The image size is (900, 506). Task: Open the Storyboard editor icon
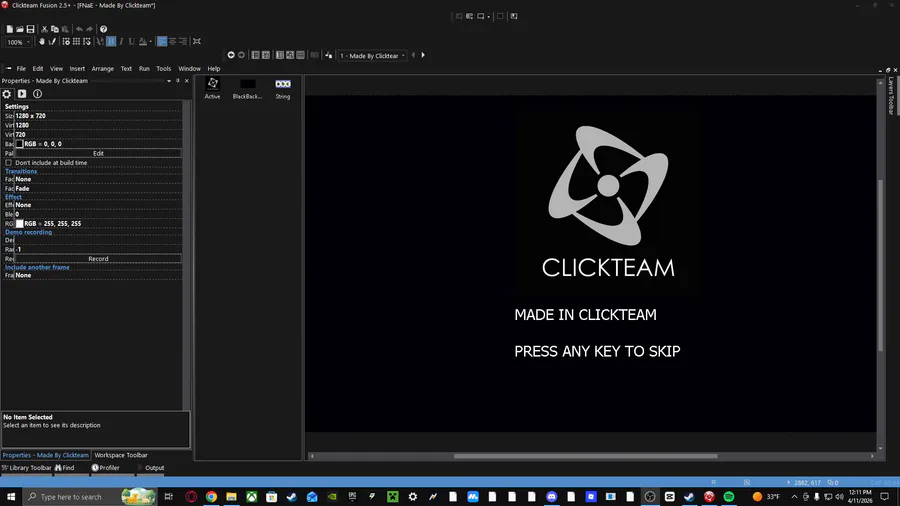255,55
